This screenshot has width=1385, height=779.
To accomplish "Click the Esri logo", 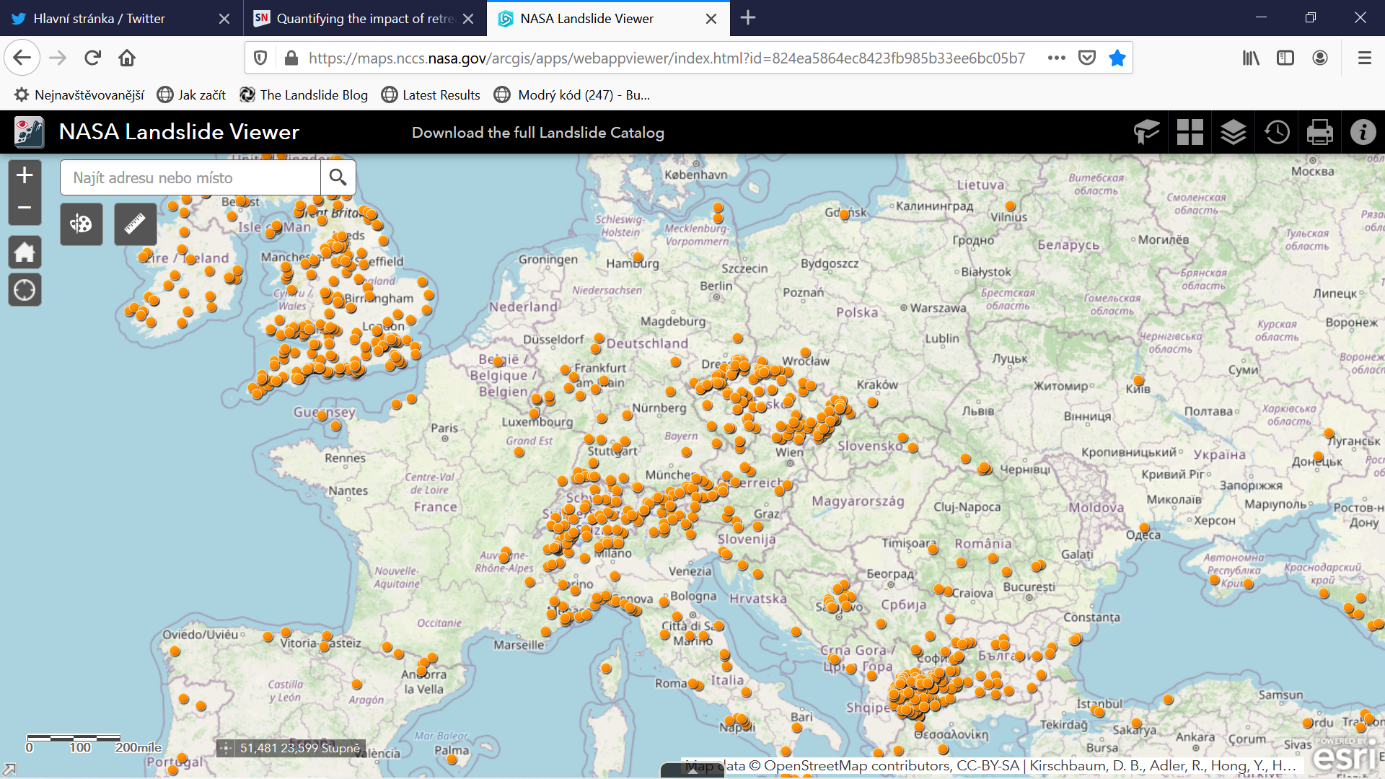I will 1346,758.
